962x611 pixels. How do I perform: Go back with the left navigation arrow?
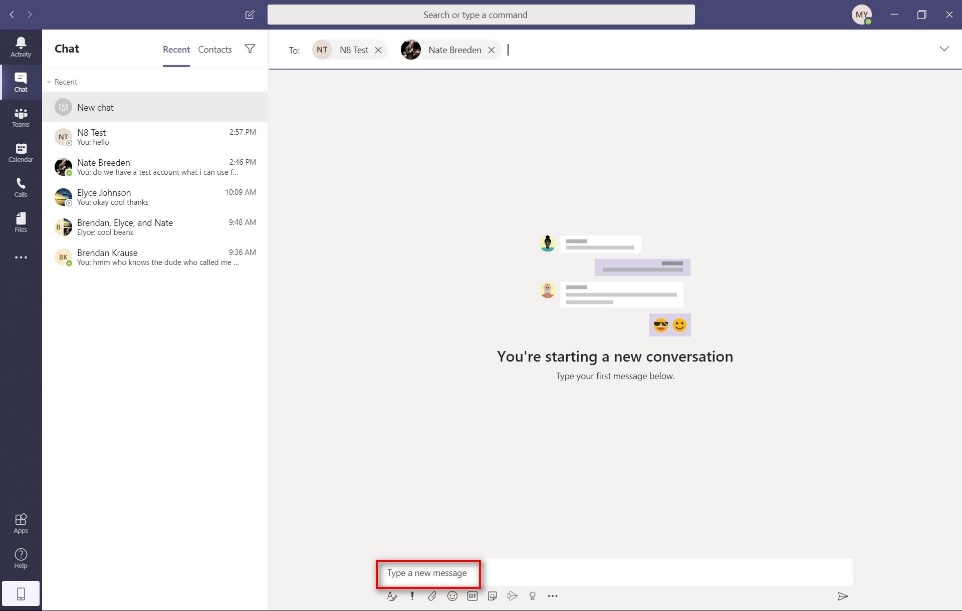[12, 14]
